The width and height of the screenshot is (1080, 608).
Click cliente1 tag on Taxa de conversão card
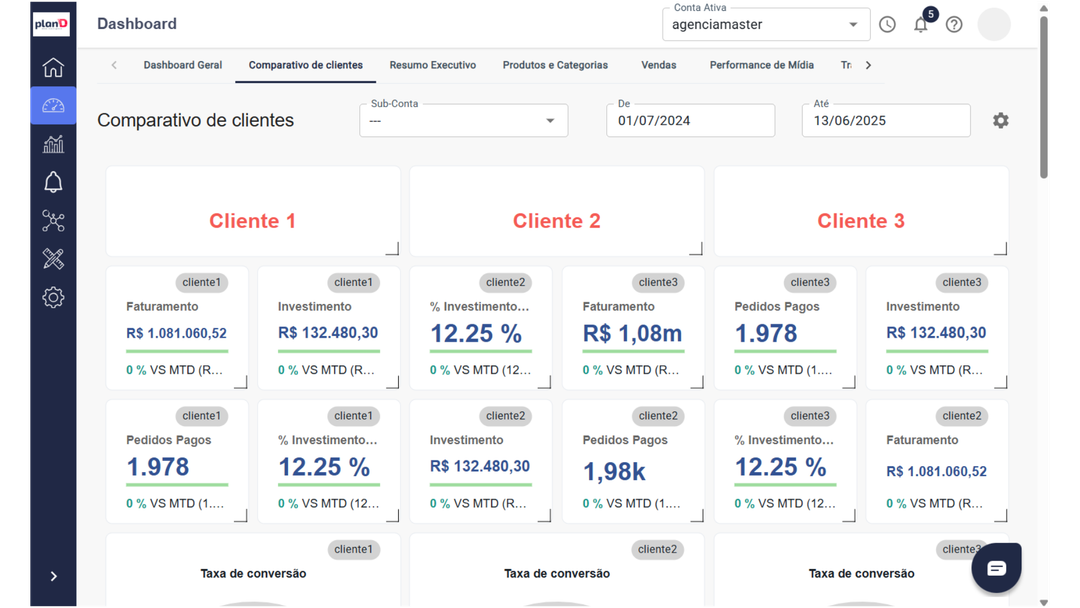(353, 549)
